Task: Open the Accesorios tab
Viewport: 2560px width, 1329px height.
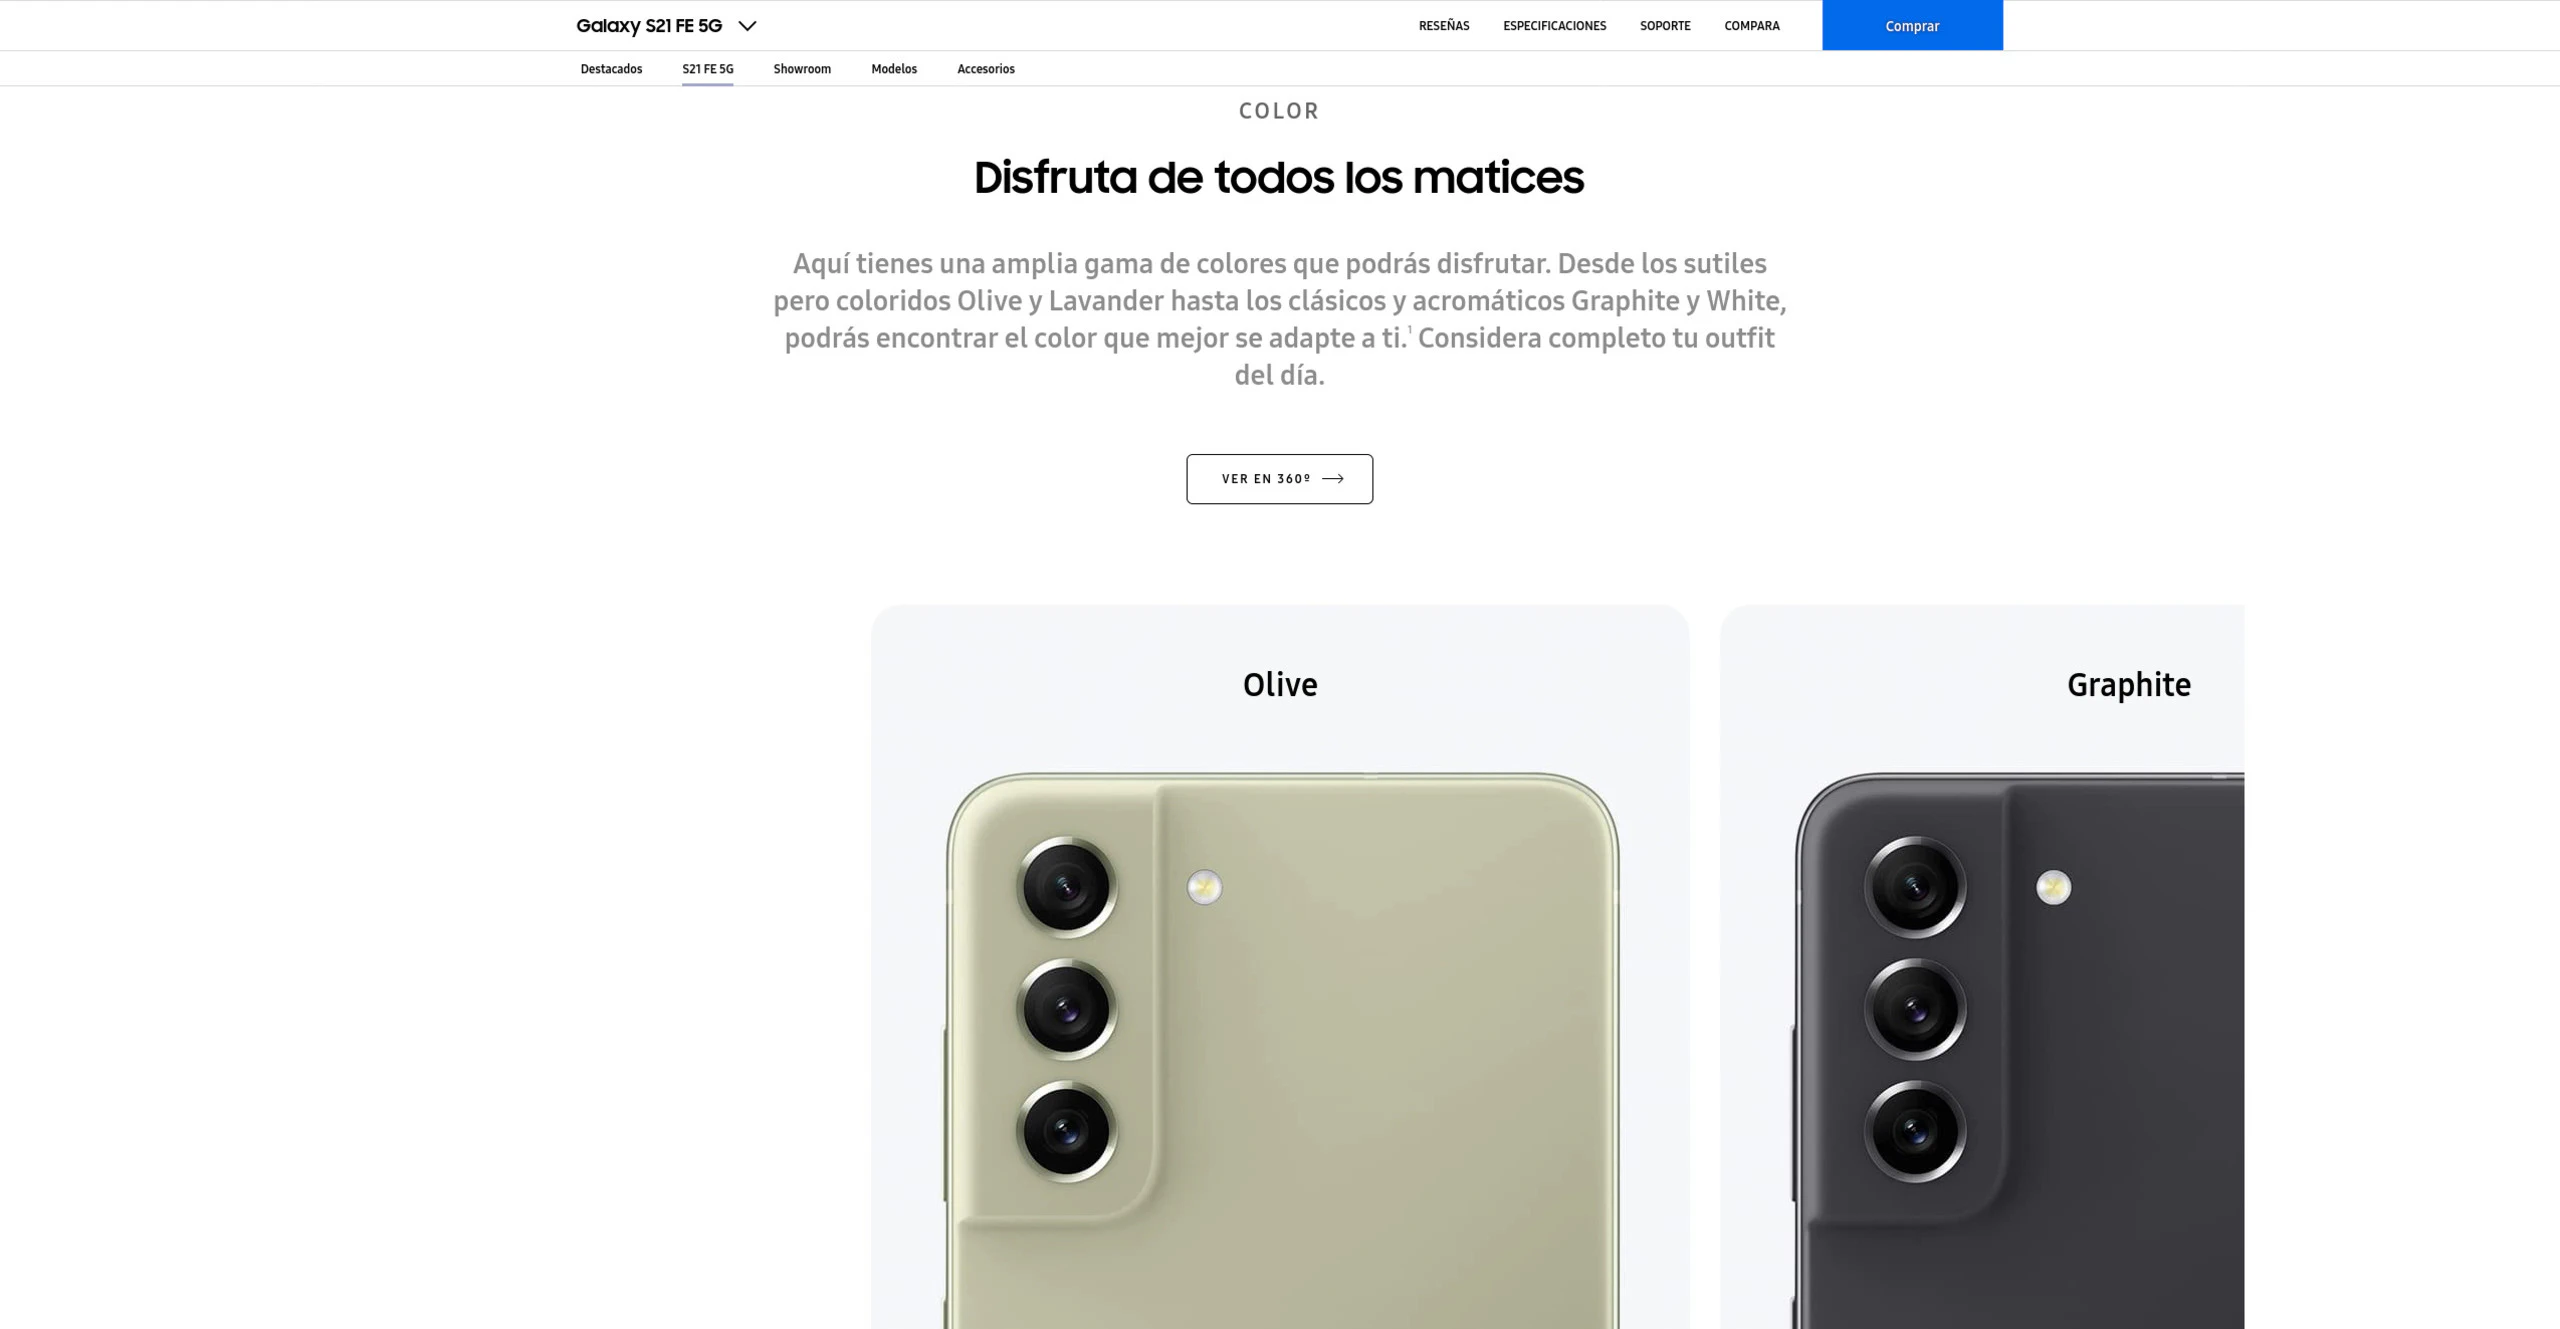Action: (986, 69)
